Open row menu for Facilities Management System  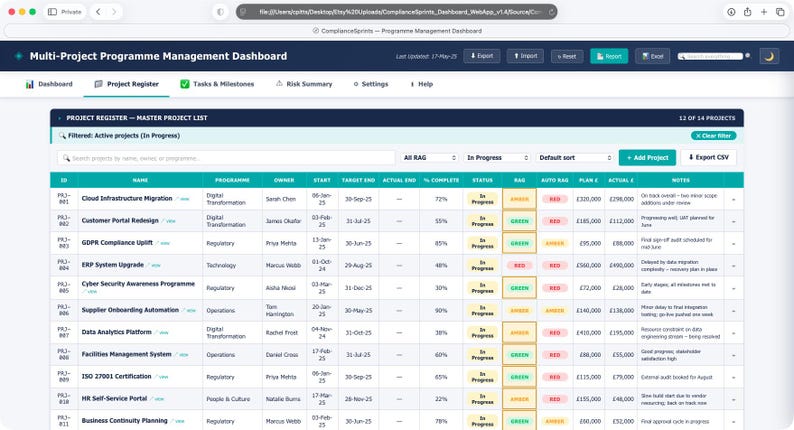(x=733, y=355)
